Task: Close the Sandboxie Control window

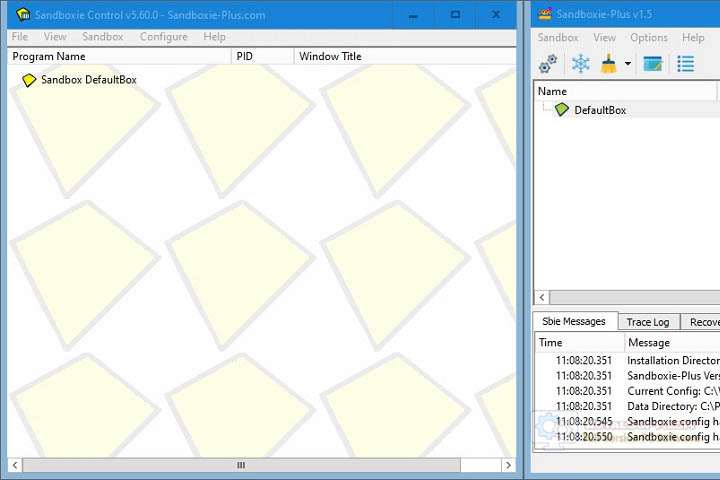Action: tap(496, 15)
